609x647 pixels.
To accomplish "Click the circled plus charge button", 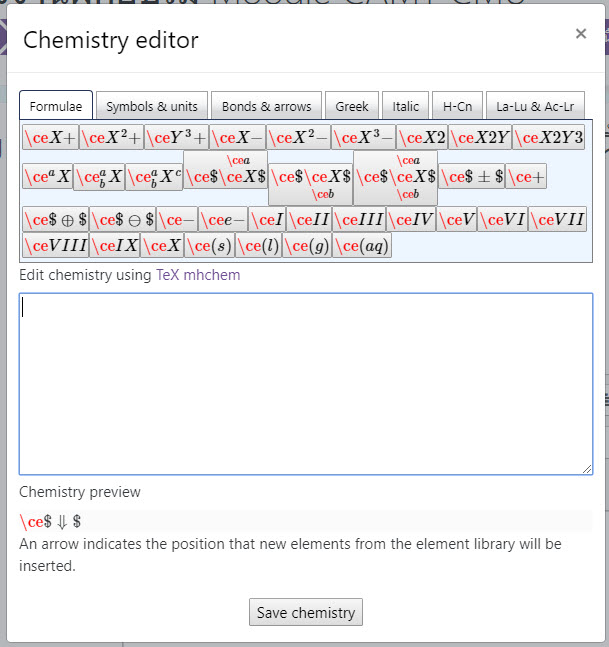I will 55,219.
